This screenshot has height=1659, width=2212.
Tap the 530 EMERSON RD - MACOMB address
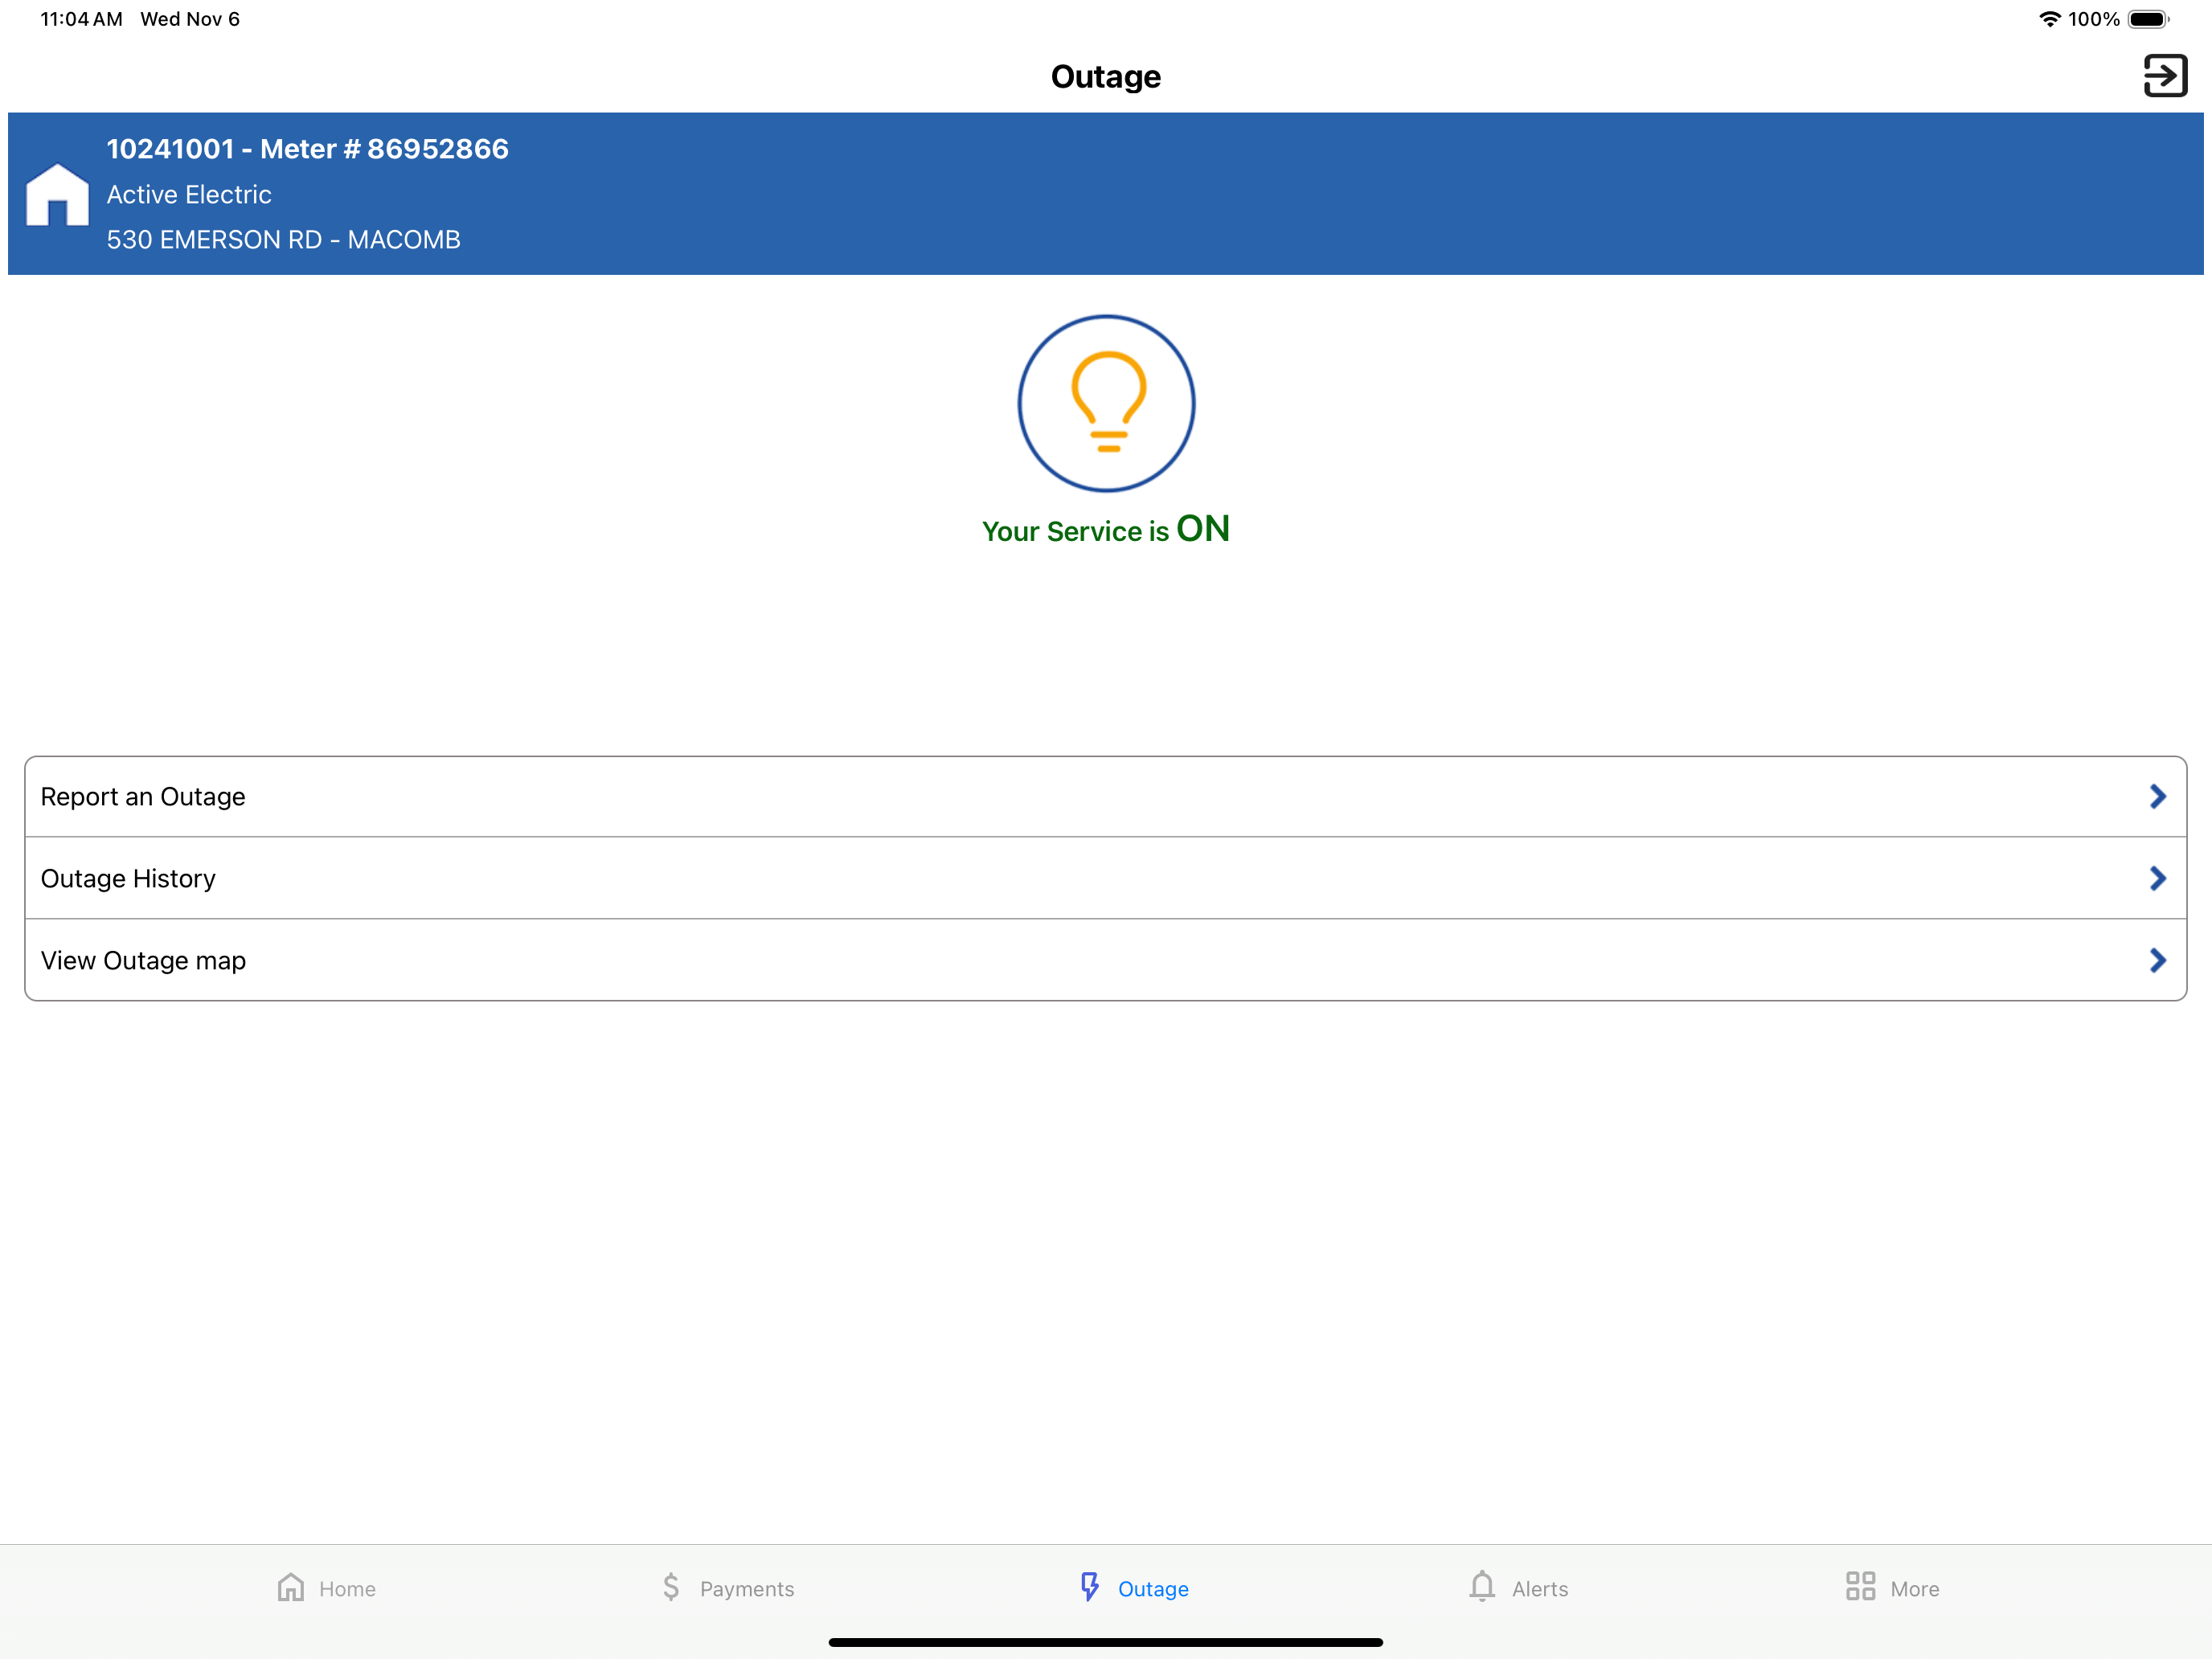click(x=284, y=240)
